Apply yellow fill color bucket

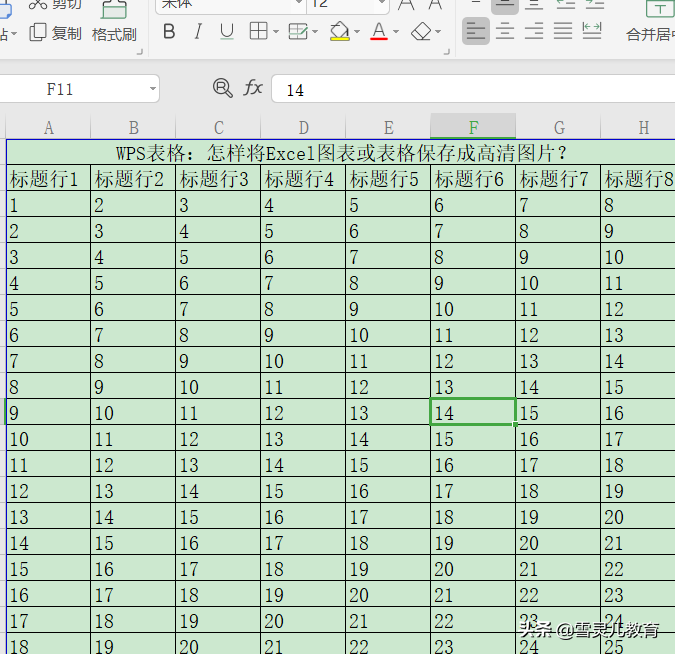click(340, 31)
